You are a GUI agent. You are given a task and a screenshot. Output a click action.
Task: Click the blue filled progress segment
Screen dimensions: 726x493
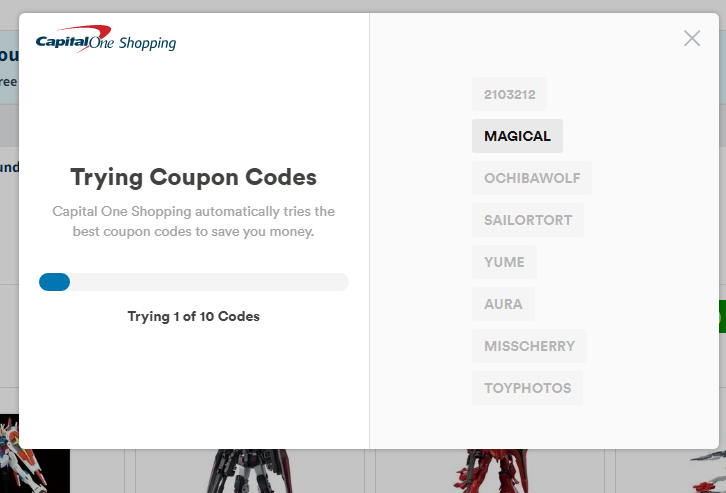[54, 282]
